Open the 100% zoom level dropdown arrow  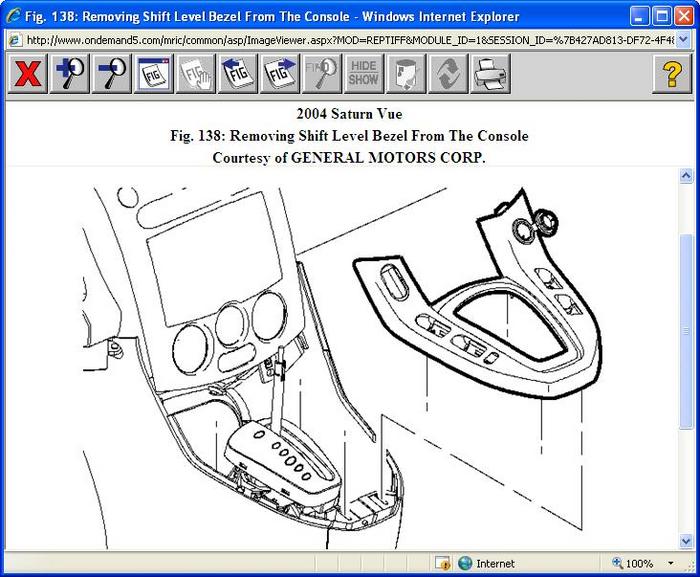pyautogui.click(x=671, y=563)
